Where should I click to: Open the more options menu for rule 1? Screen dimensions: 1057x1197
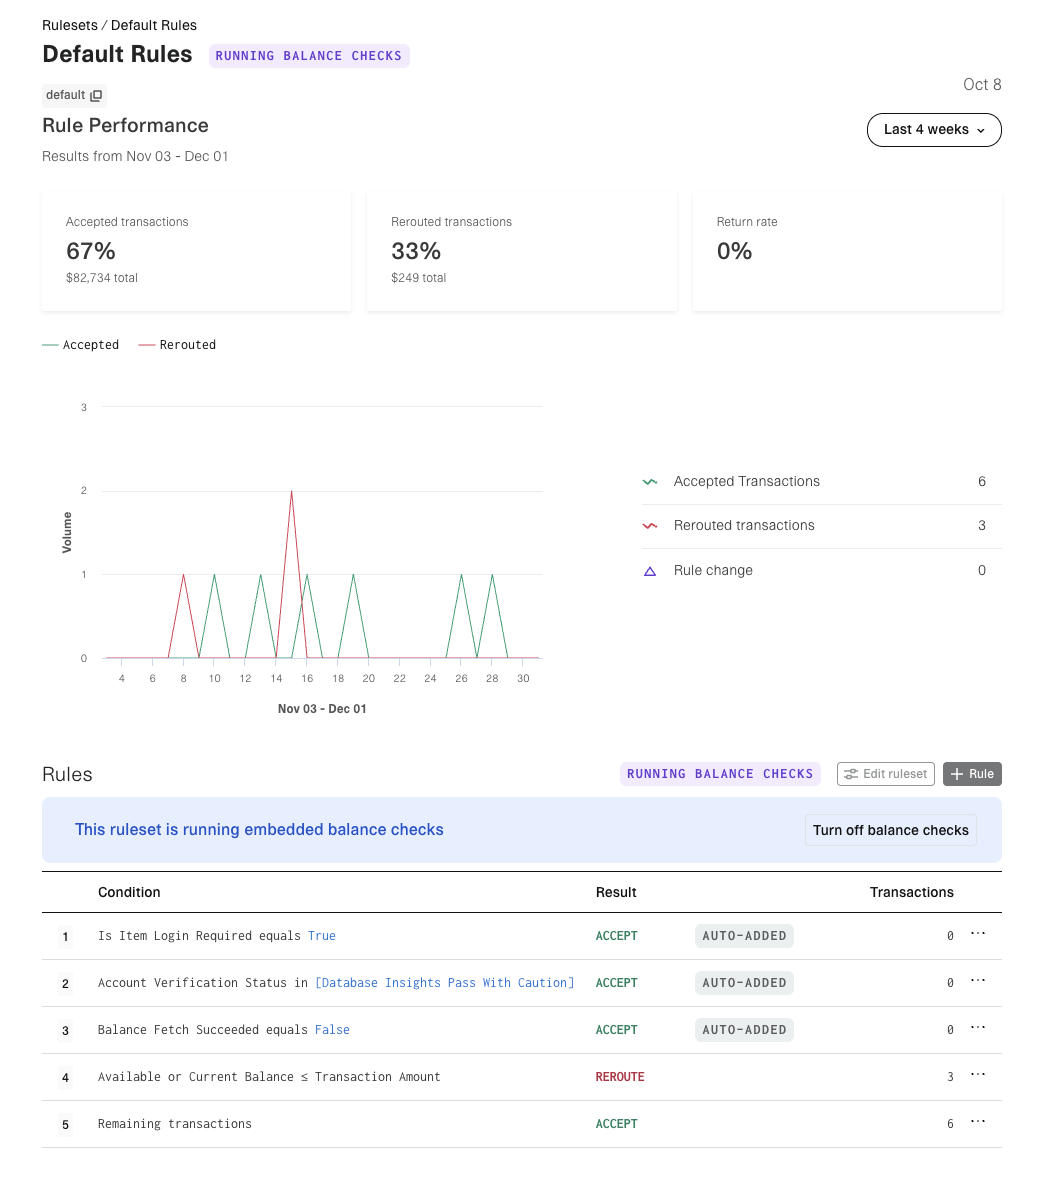(x=978, y=934)
